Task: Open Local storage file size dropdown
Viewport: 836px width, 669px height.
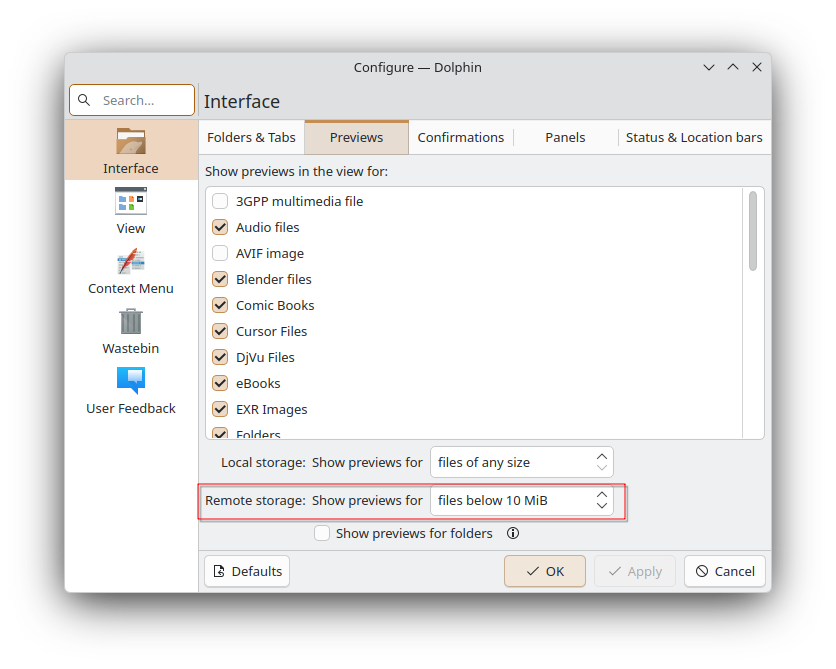Action: pyautogui.click(x=521, y=462)
